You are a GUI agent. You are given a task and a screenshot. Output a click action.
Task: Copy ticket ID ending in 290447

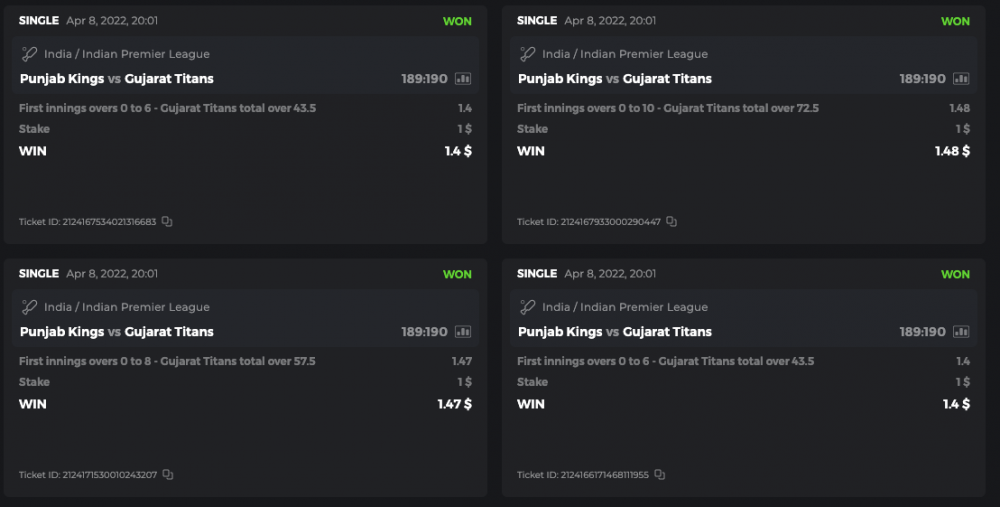(672, 222)
